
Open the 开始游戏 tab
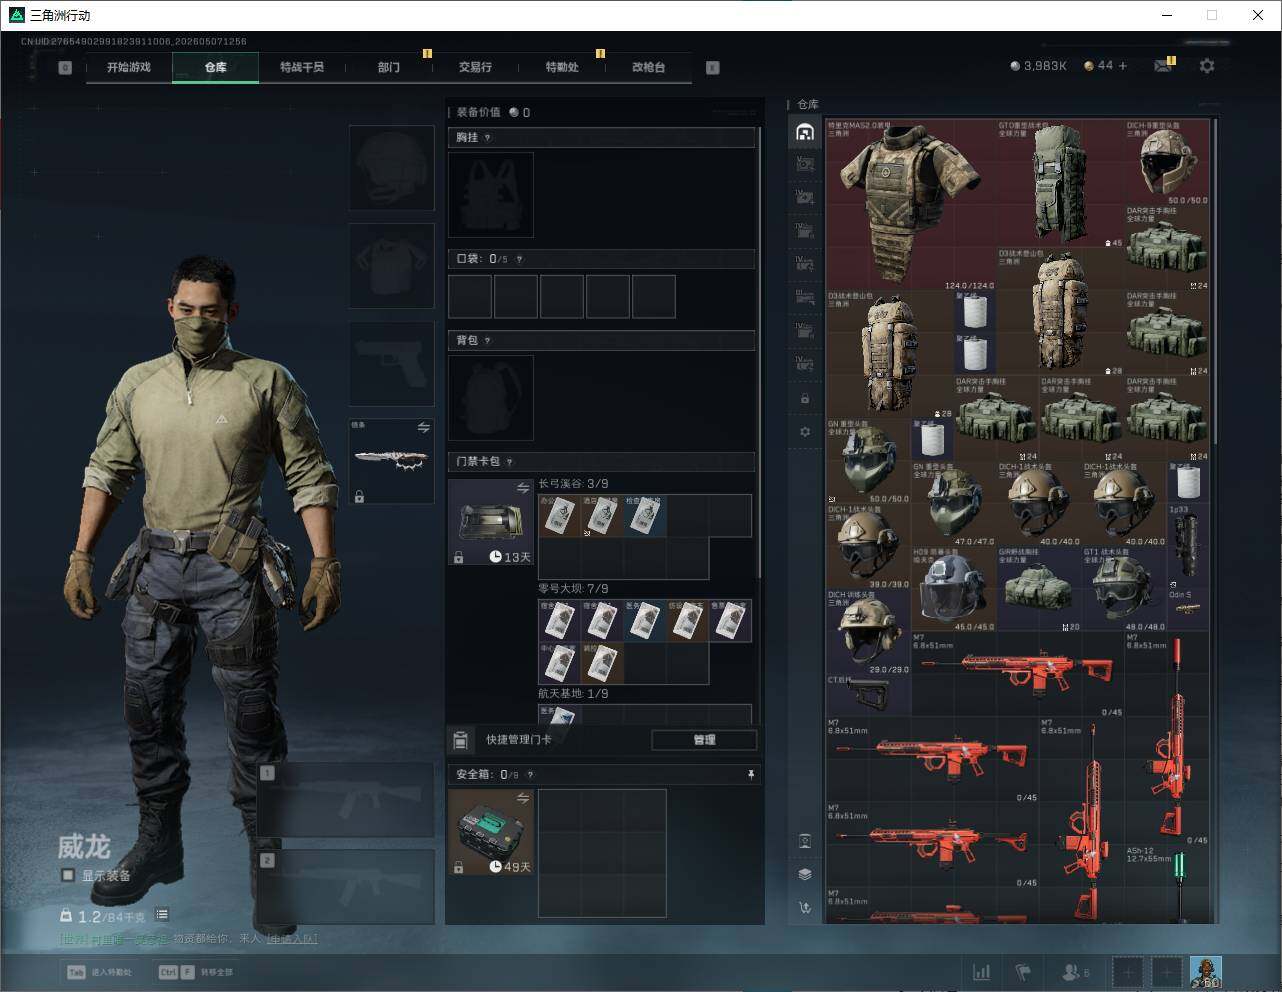129,67
